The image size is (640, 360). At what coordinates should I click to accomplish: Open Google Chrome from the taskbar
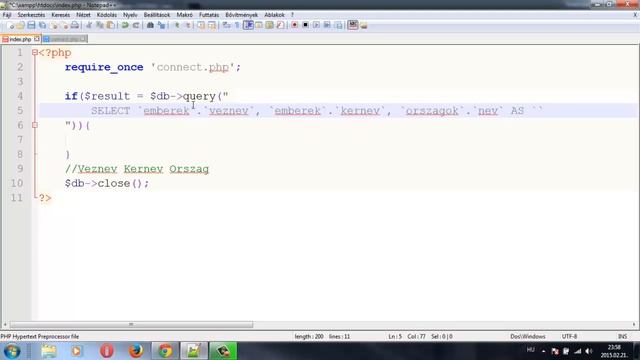165,351
